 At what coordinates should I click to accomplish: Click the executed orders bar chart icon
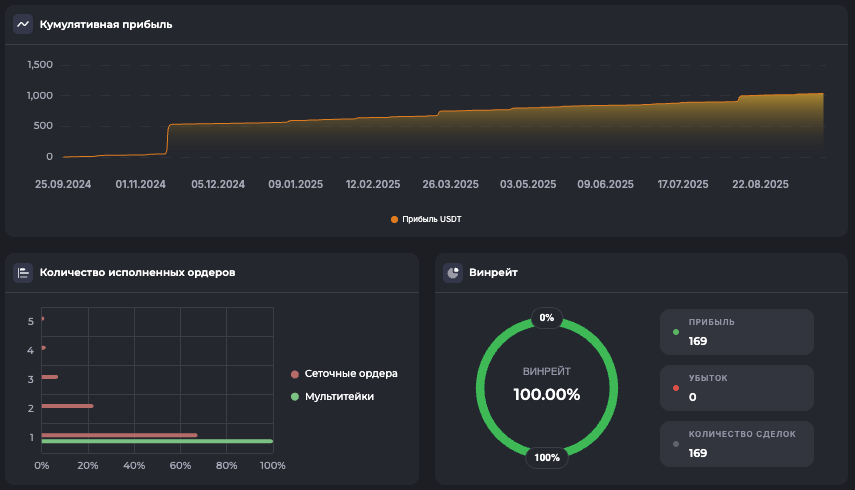(23, 272)
